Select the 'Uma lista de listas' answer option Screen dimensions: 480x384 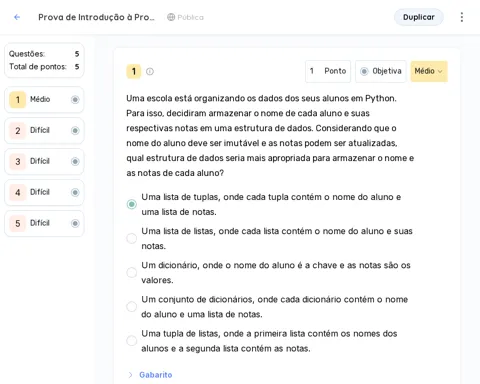point(132,238)
